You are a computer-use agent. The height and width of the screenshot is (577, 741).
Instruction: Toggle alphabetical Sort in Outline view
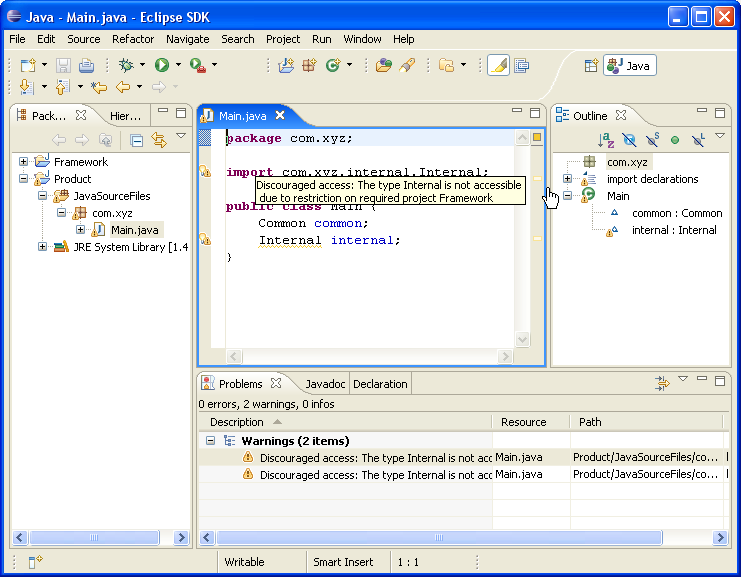606,140
